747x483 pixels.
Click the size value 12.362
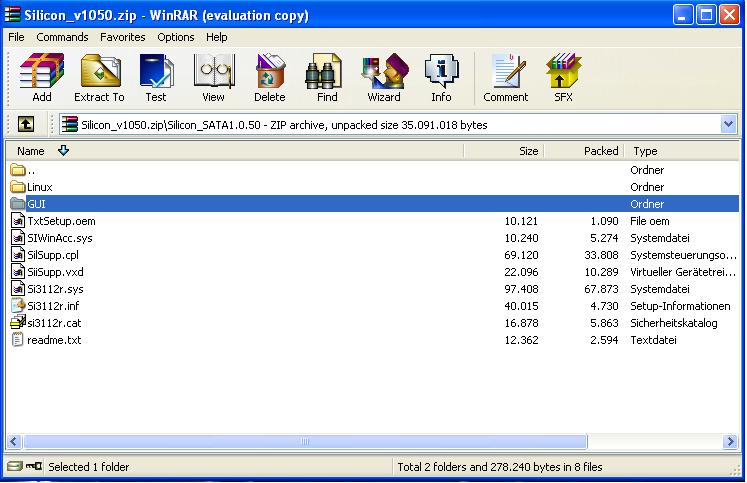pyautogui.click(x=521, y=340)
